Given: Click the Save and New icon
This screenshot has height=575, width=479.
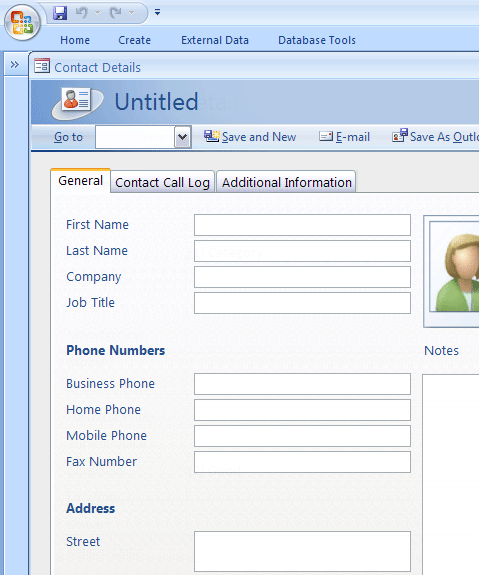Looking at the screenshot, I should [212, 136].
